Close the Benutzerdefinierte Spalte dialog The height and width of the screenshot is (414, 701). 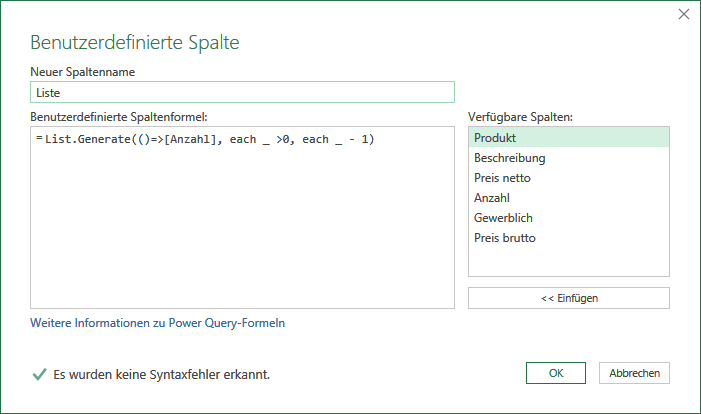pyautogui.click(x=684, y=14)
